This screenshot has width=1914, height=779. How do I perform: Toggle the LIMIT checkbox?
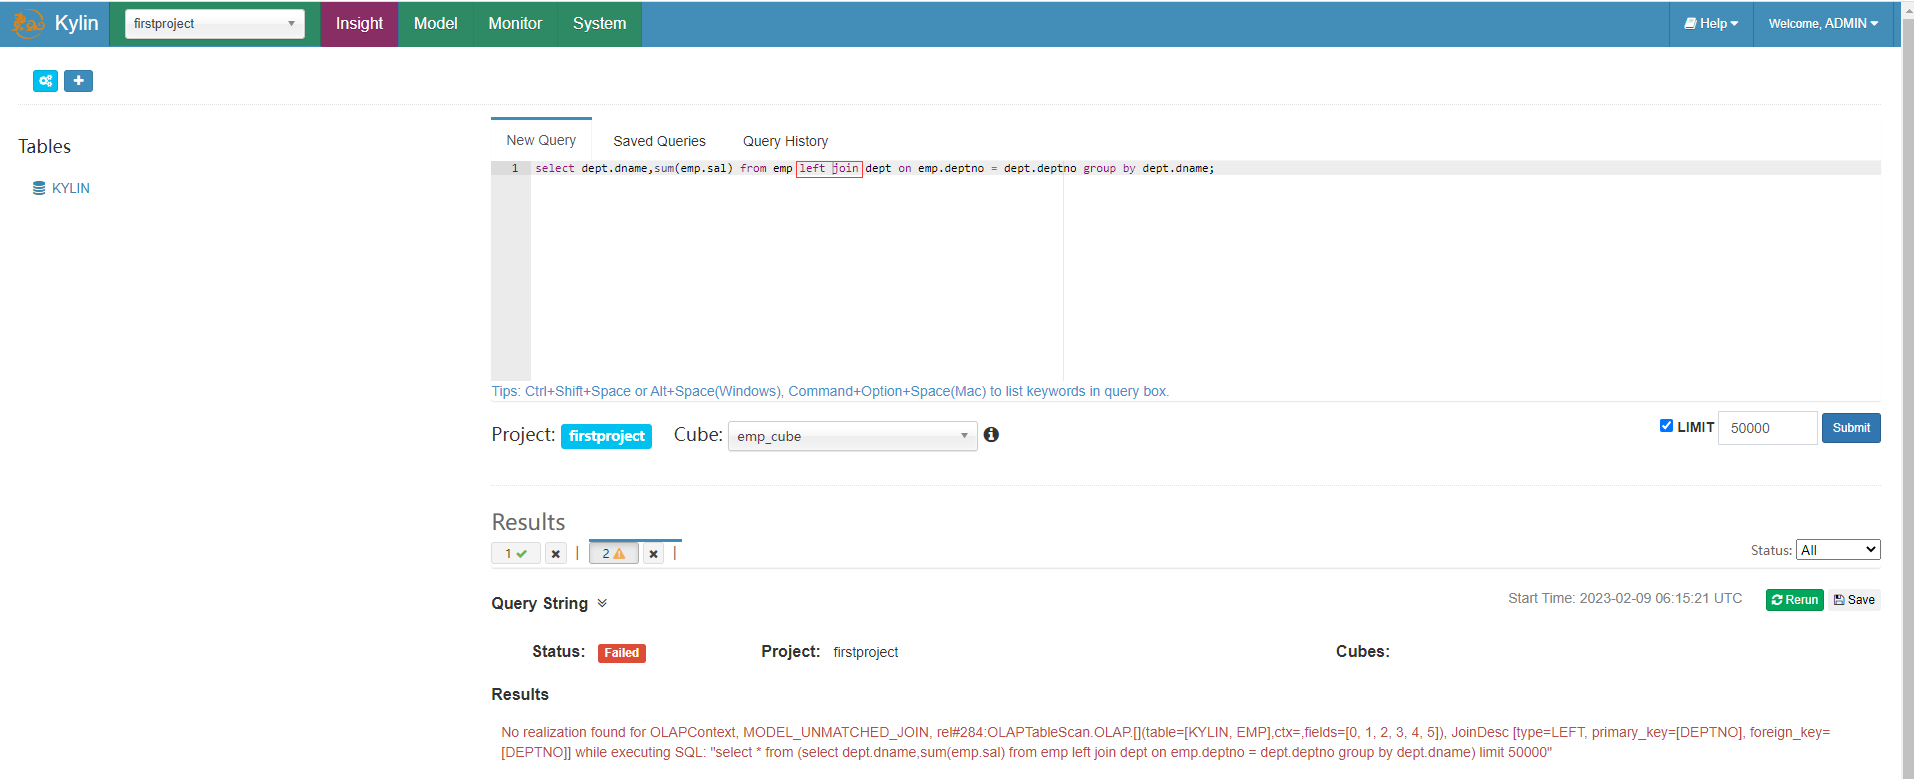(1666, 426)
